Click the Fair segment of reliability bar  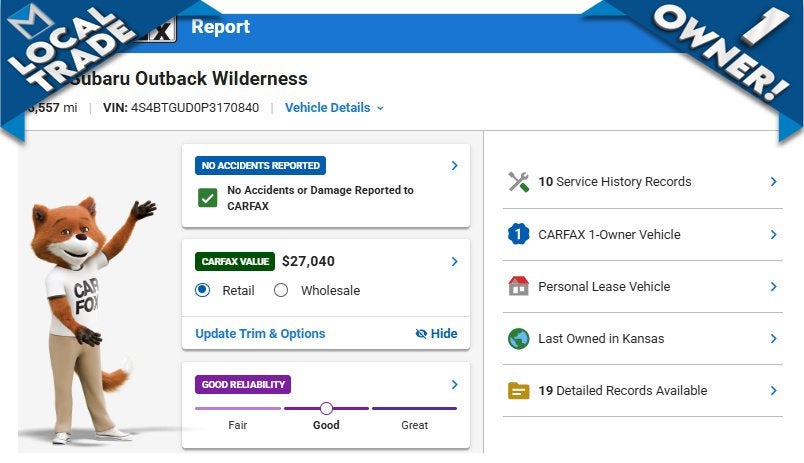(x=238, y=409)
